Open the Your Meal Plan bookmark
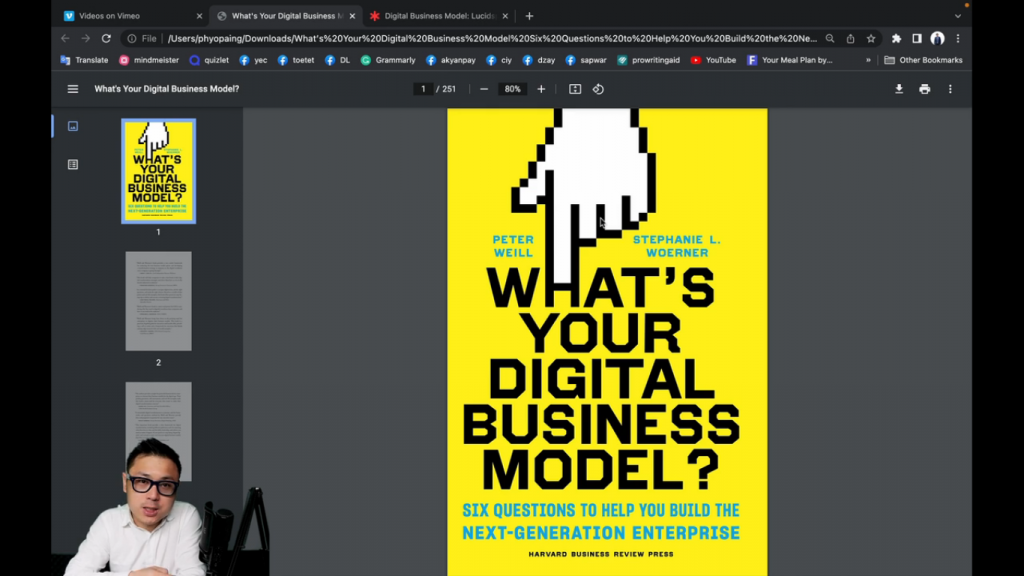The image size is (1024, 576). pyautogui.click(x=790, y=60)
